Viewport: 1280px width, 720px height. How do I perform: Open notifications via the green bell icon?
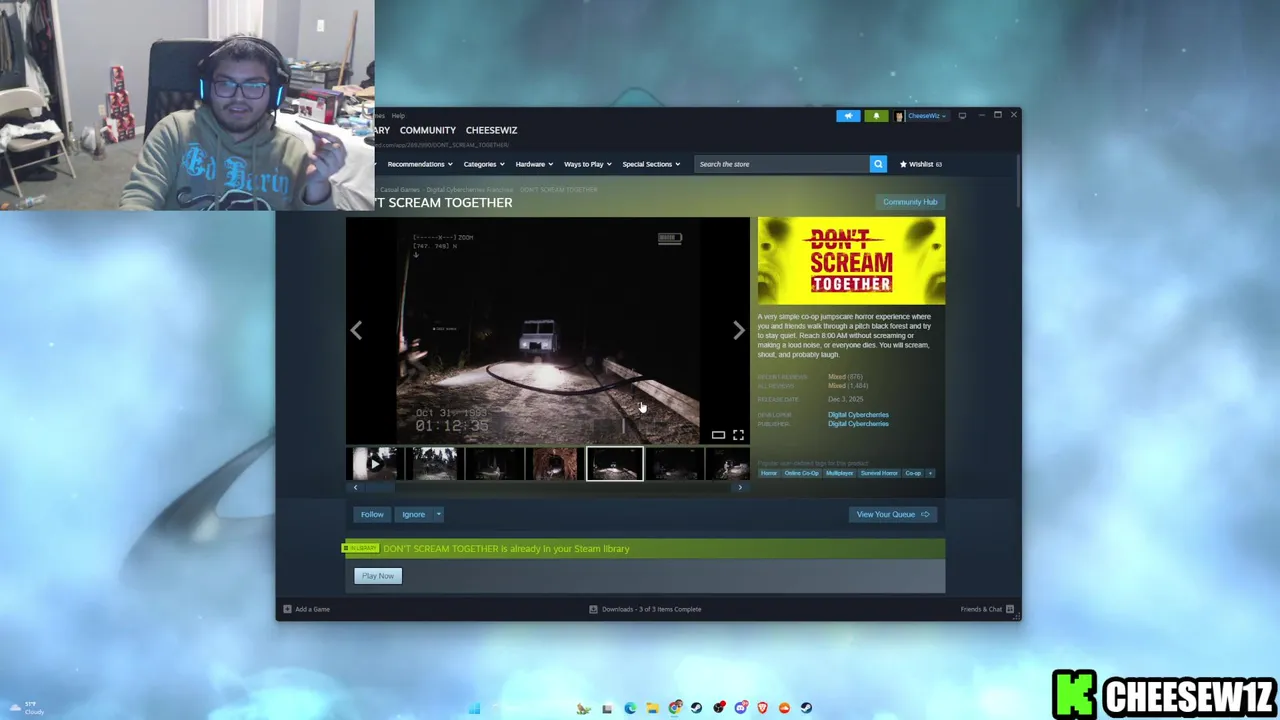click(x=876, y=116)
